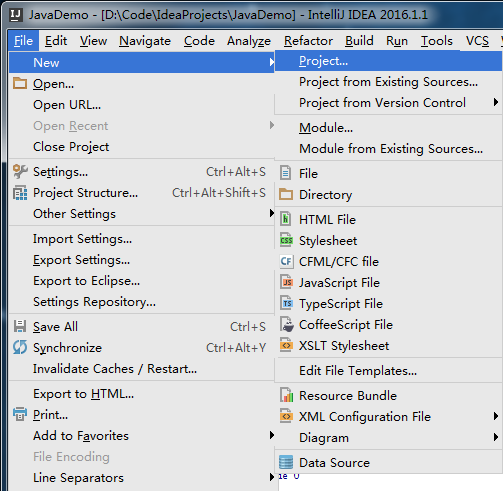Open Settings Repository...

[142, 302]
